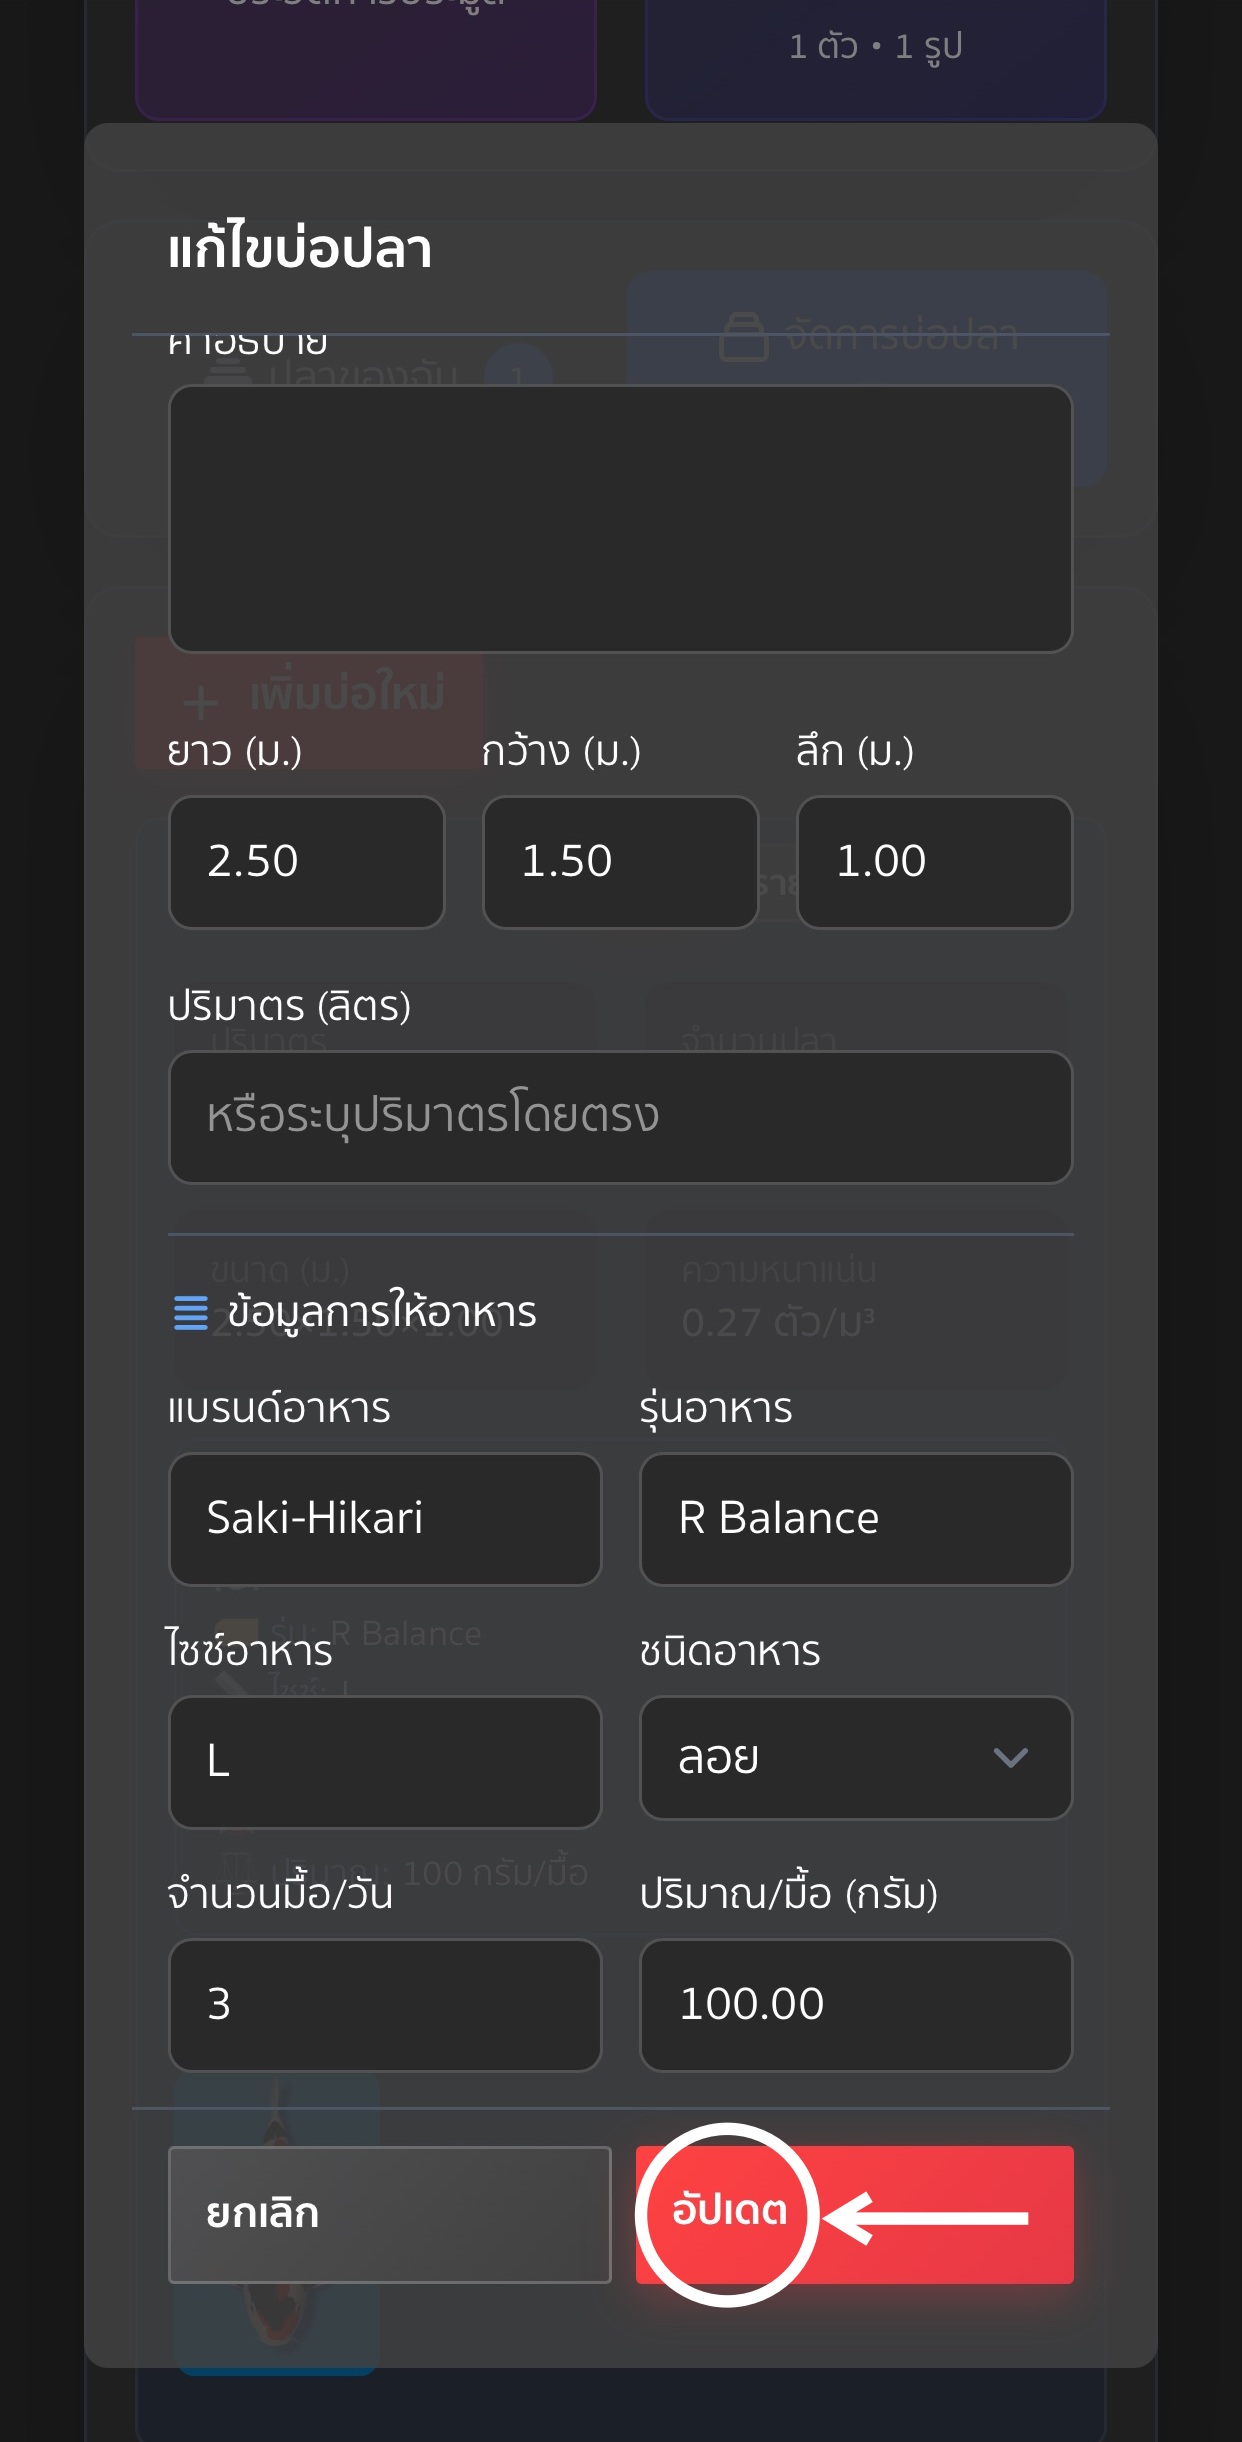Edit the feed brand field Saki-Hikari
Image resolution: width=1242 pixels, height=2442 pixels.
click(x=385, y=1518)
